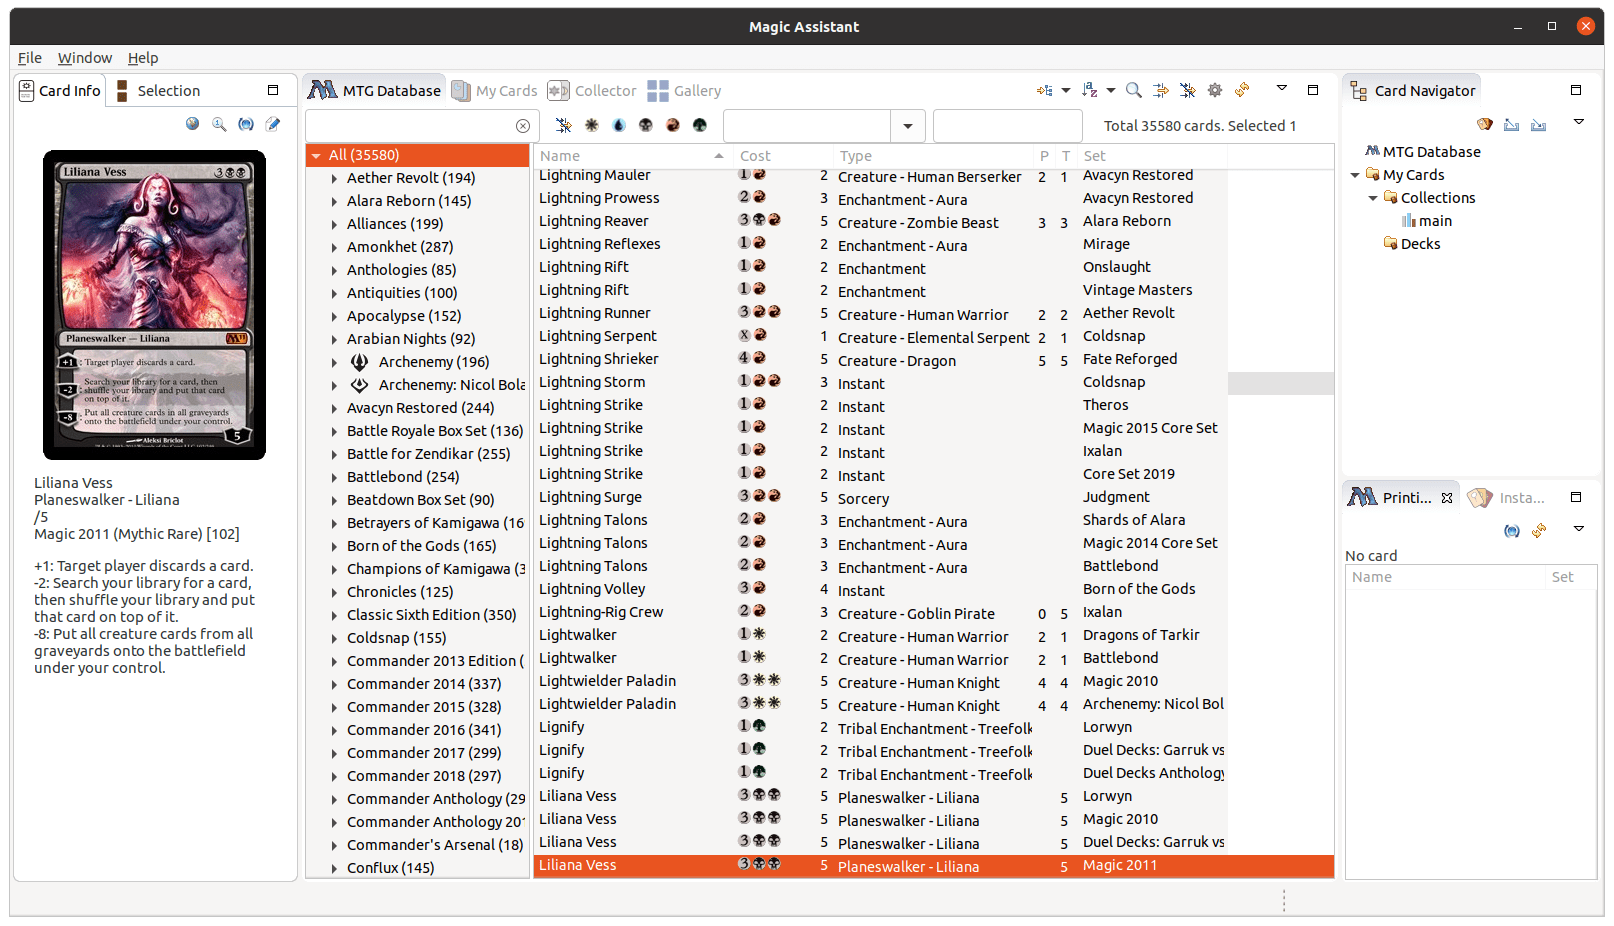This screenshot has height=926, width=1614.
Task: Collapse the My Cards node in navigator
Action: coord(1355,175)
